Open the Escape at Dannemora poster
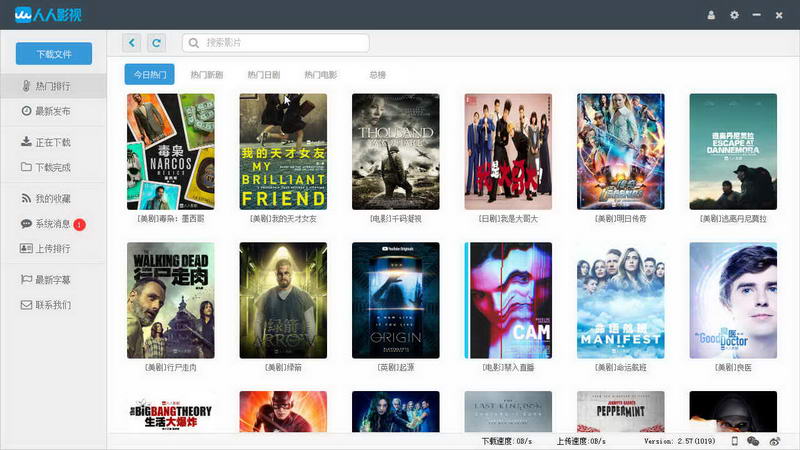Image resolution: width=800 pixels, height=450 pixels. coord(733,152)
